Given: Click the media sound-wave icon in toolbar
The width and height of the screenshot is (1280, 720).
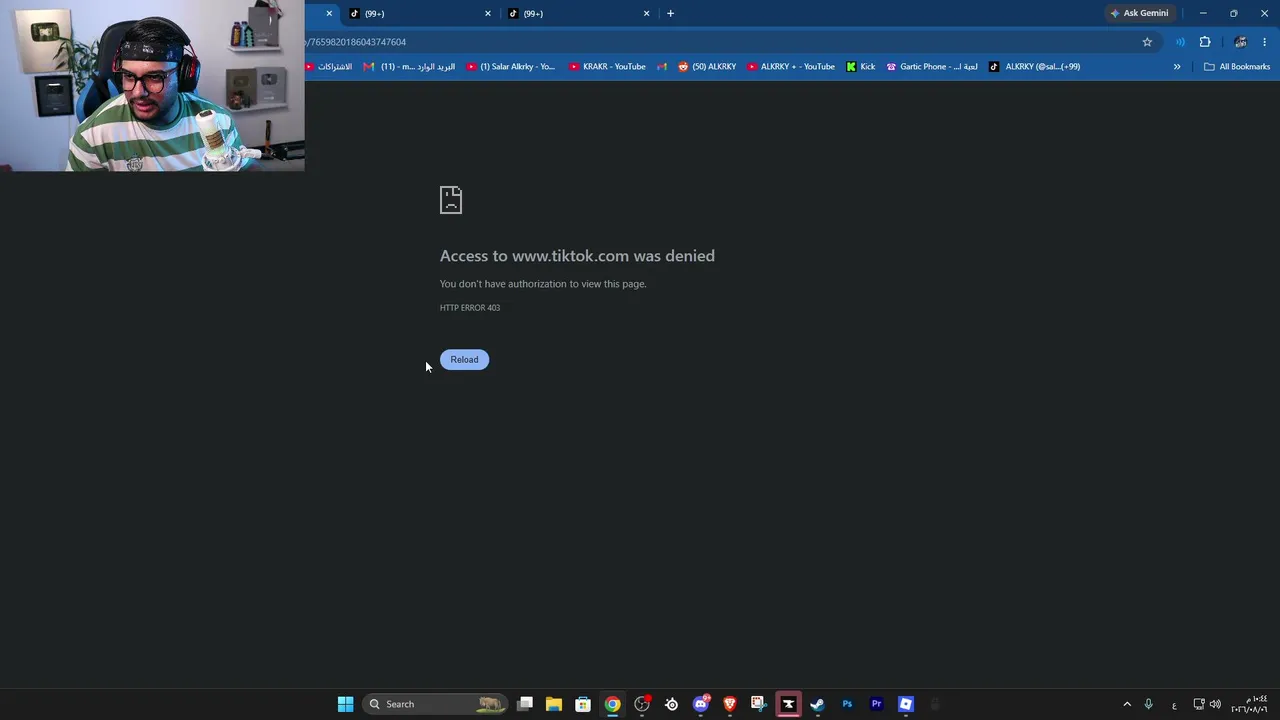Looking at the screenshot, I should (1180, 42).
